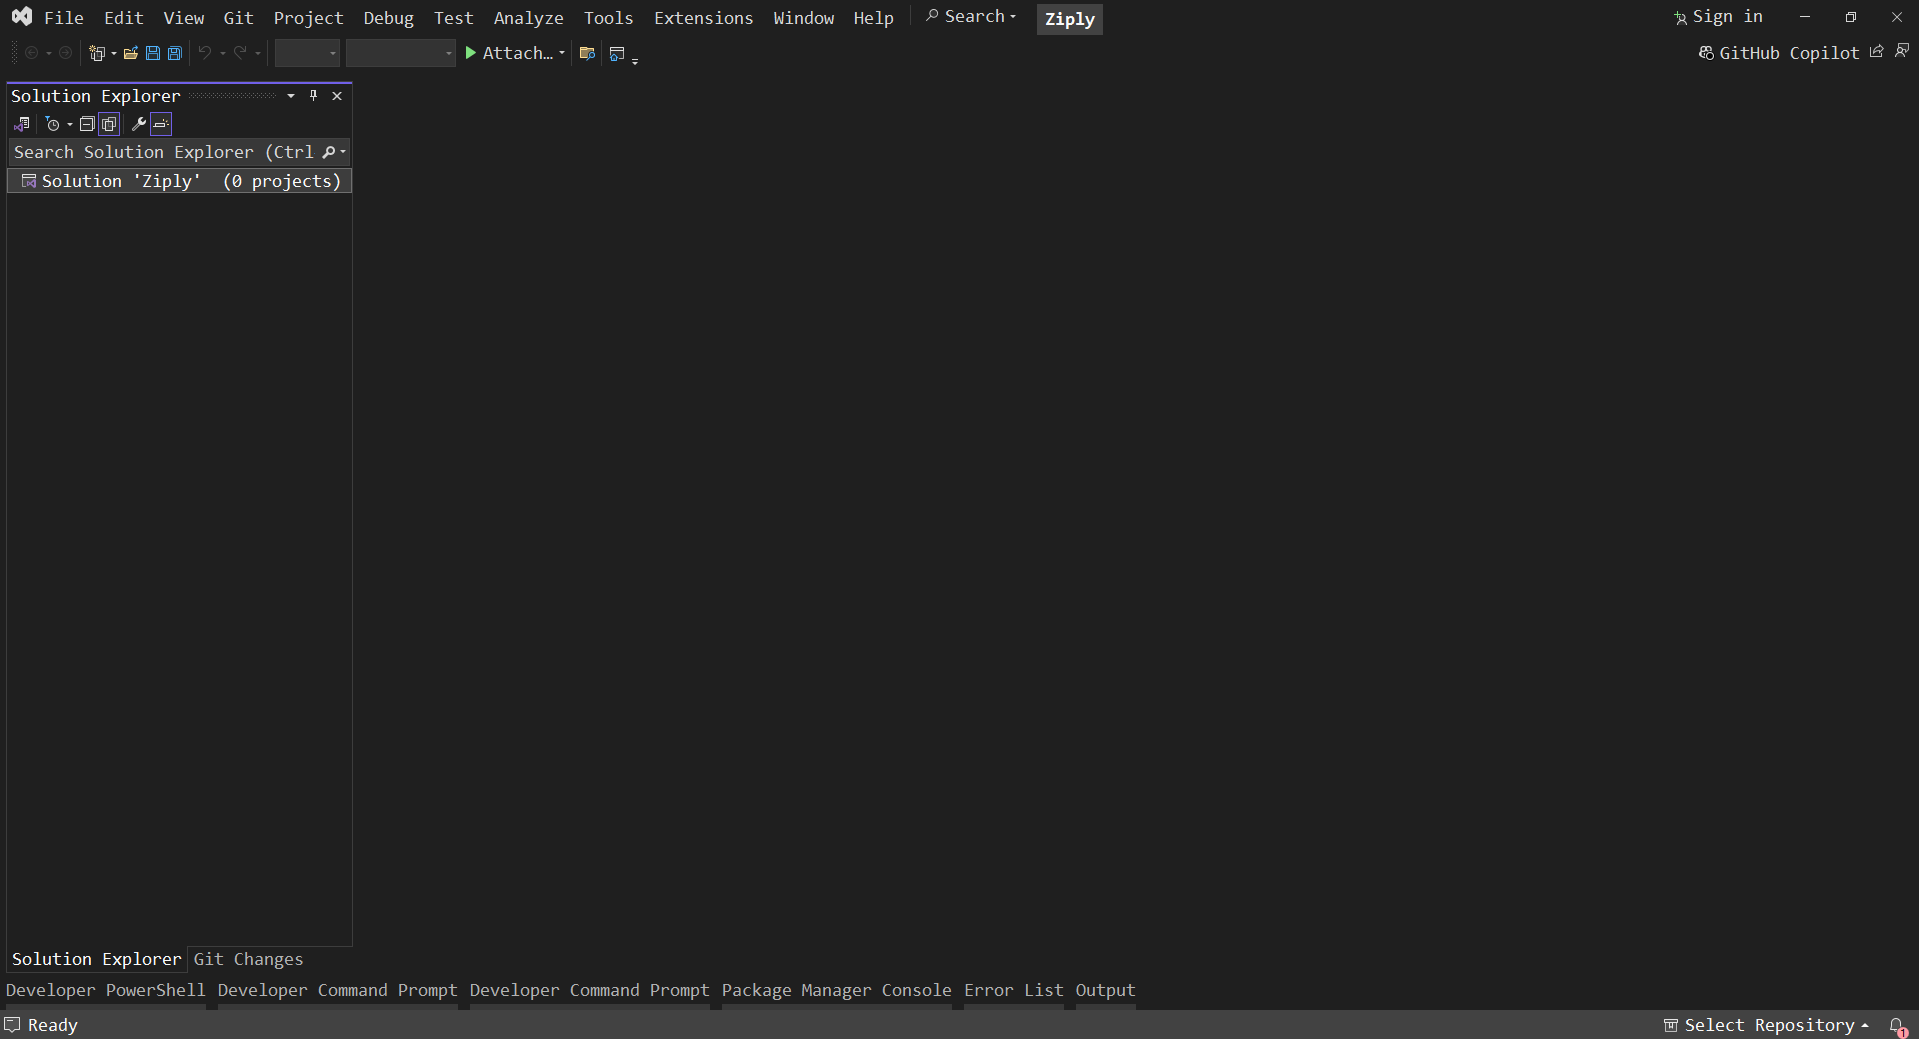Click the Sign in link

pyautogui.click(x=1727, y=17)
